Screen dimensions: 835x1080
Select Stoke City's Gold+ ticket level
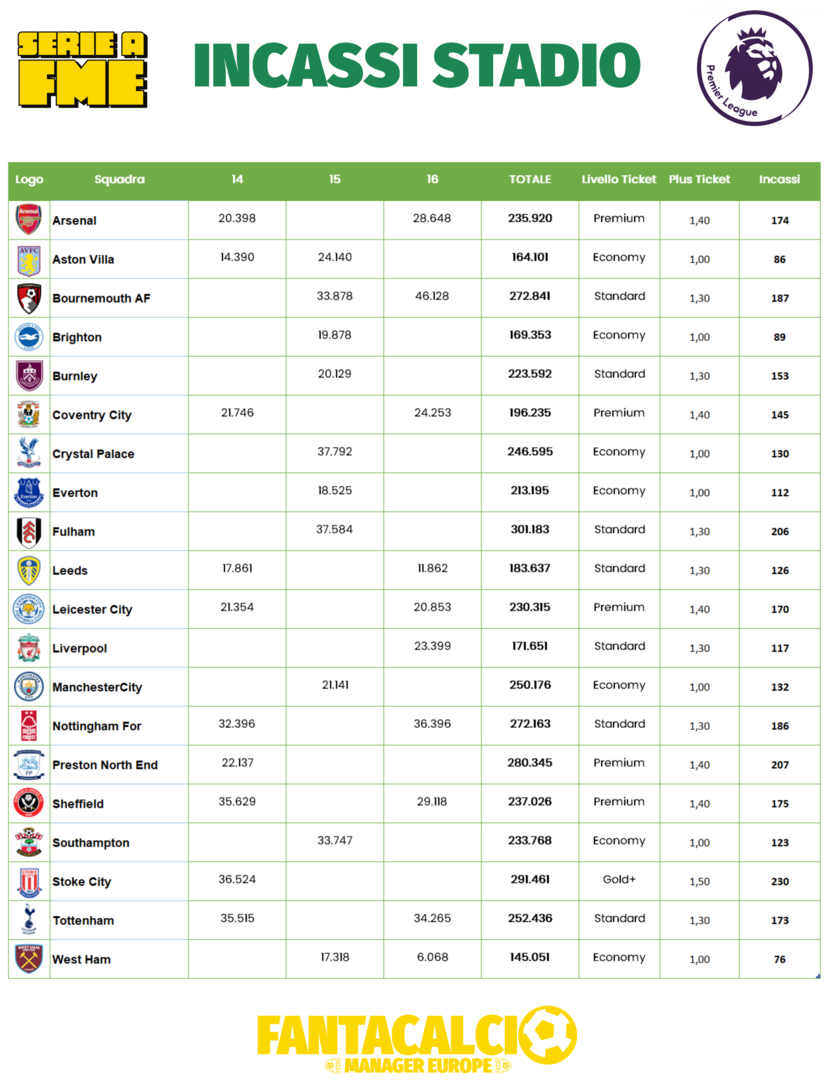click(x=619, y=880)
